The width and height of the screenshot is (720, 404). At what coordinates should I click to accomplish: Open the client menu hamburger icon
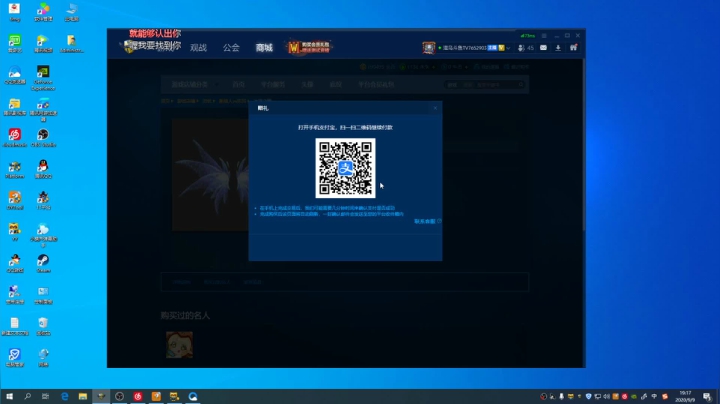(544, 36)
